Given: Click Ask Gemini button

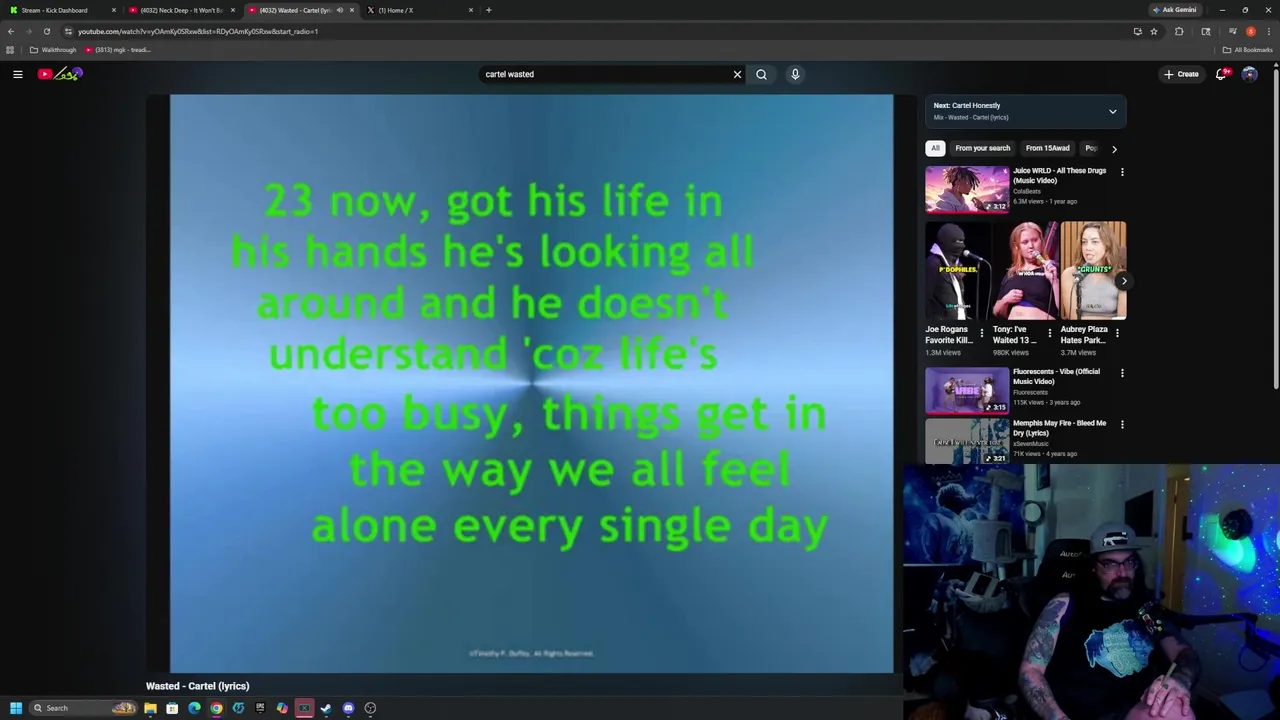Looking at the screenshot, I should coord(1174,10).
